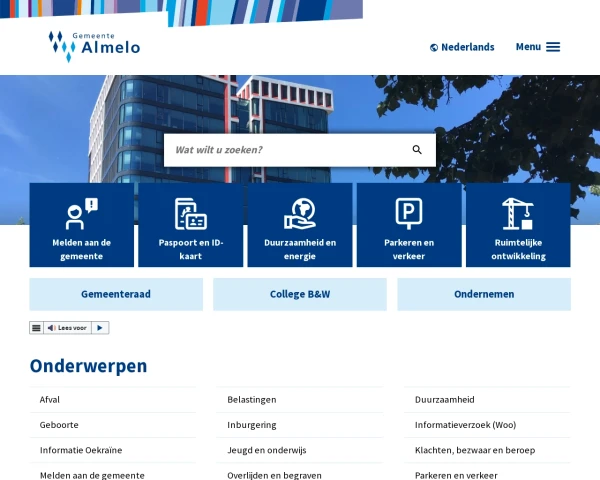Viewport: 600px width, 480px height.
Task: Open the language selector Nederlands
Action: 462,47
